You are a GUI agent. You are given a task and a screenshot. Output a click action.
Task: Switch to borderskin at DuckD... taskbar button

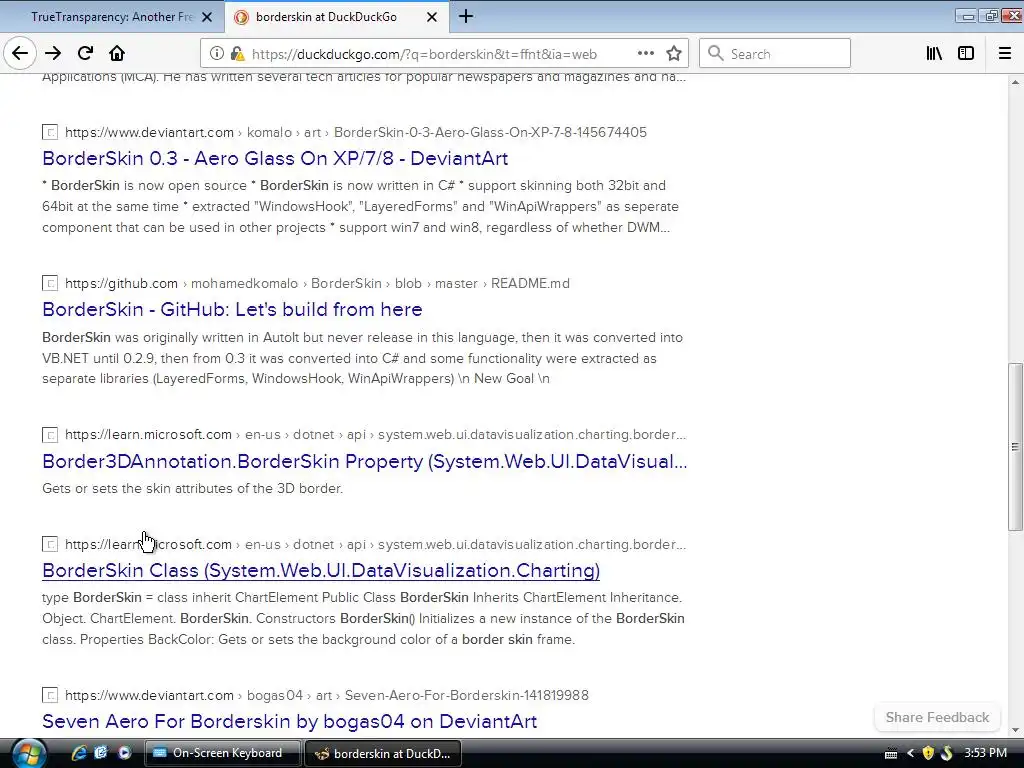pos(383,753)
